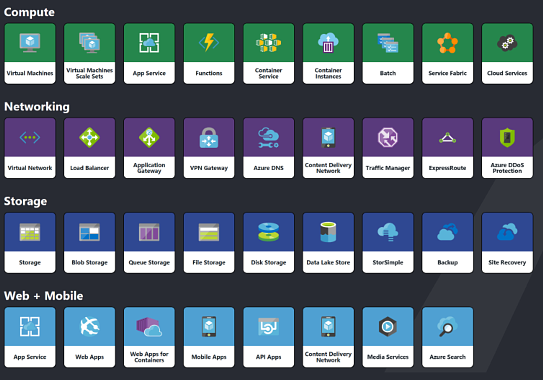Screen dimensions: 543x380
Task: Open the Load Balancer tile
Action: (89, 148)
